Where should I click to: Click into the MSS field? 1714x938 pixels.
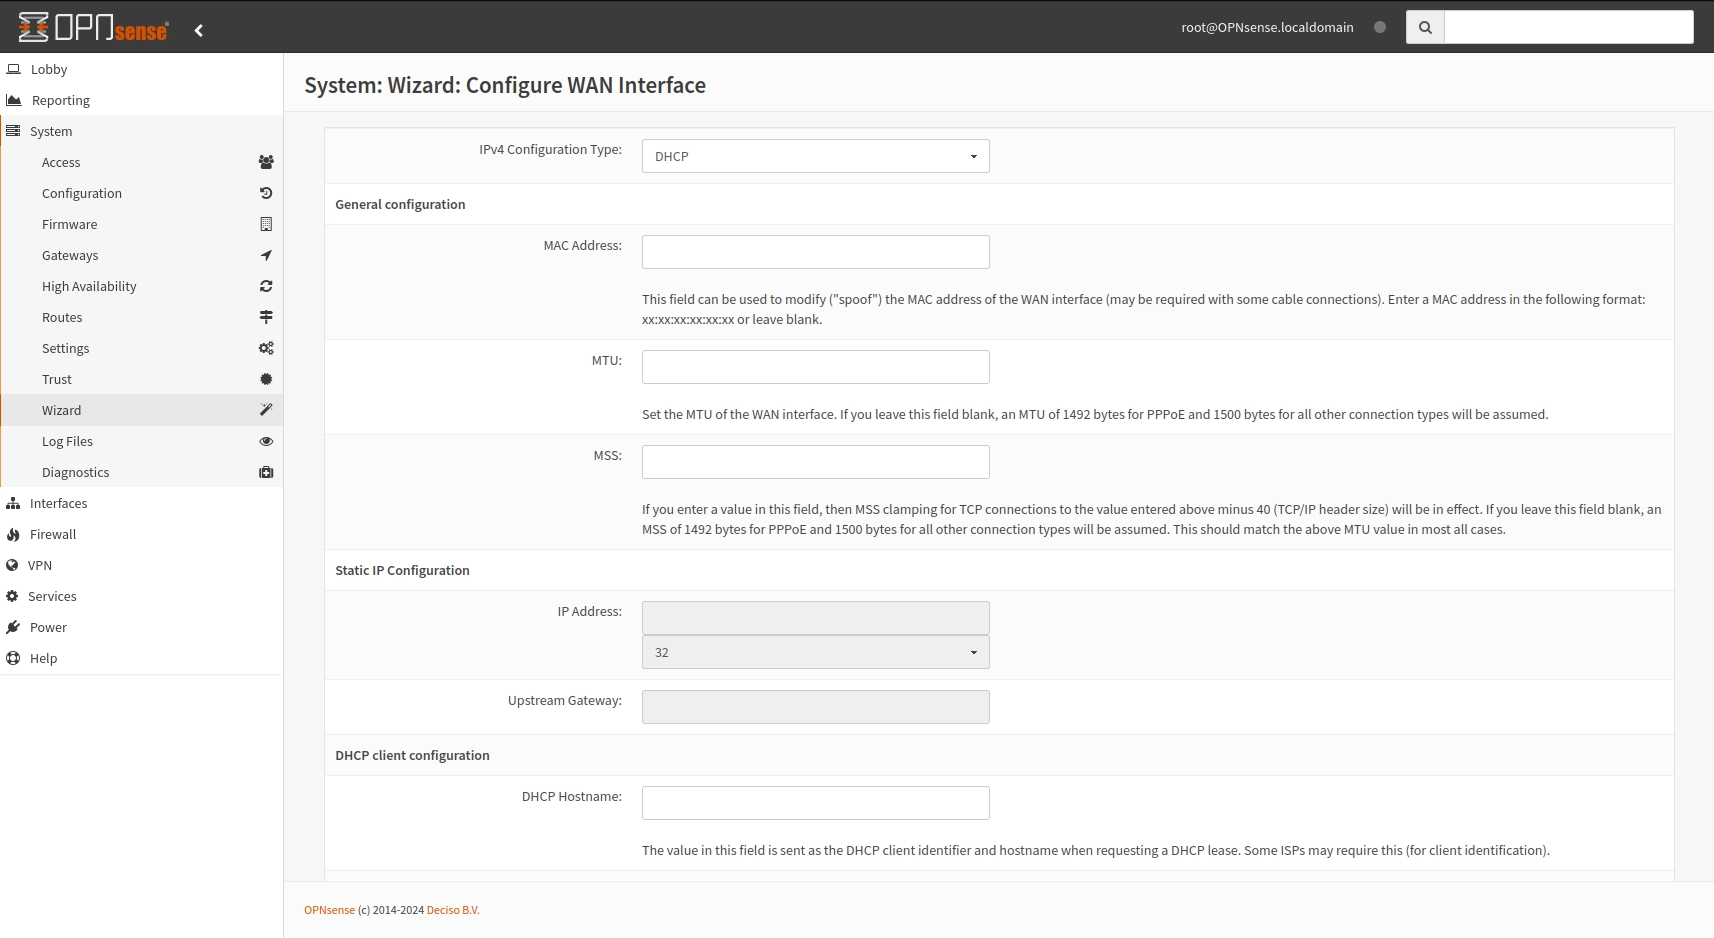(815, 462)
